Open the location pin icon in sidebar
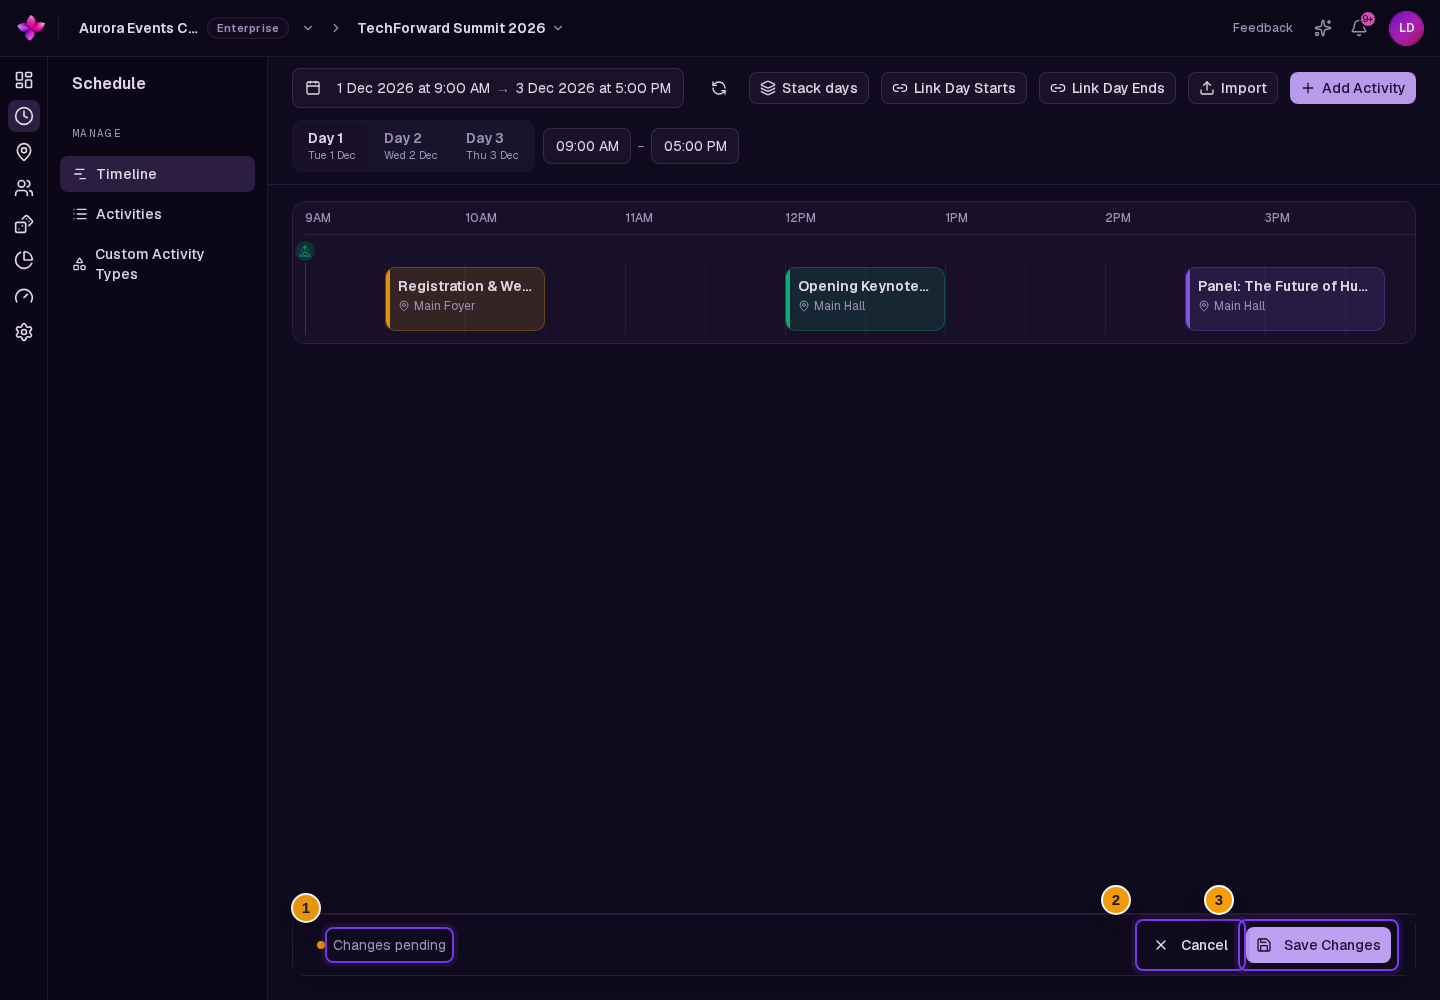1440x1000 pixels. [x=24, y=152]
